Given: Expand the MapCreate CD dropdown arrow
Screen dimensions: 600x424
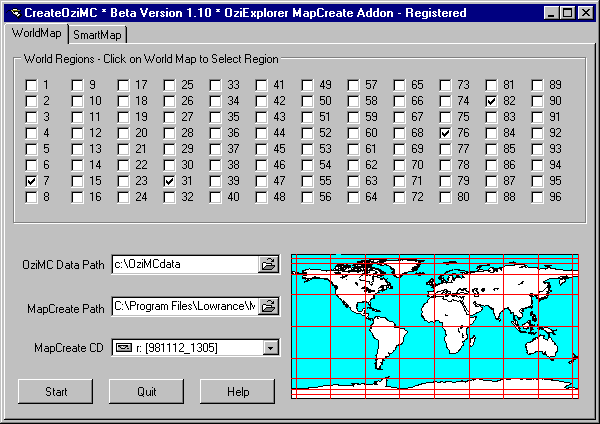Looking at the screenshot, I should pos(269,347).
